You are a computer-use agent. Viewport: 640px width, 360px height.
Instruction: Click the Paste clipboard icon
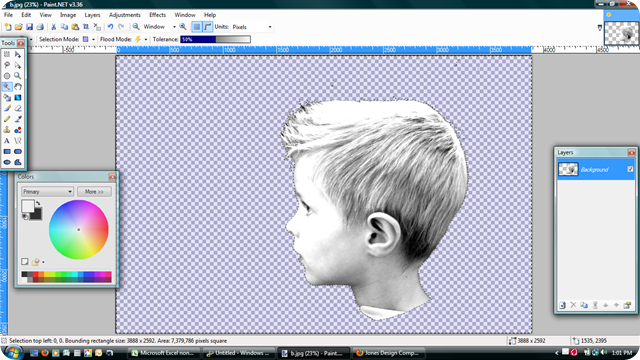tap(75, 27)
